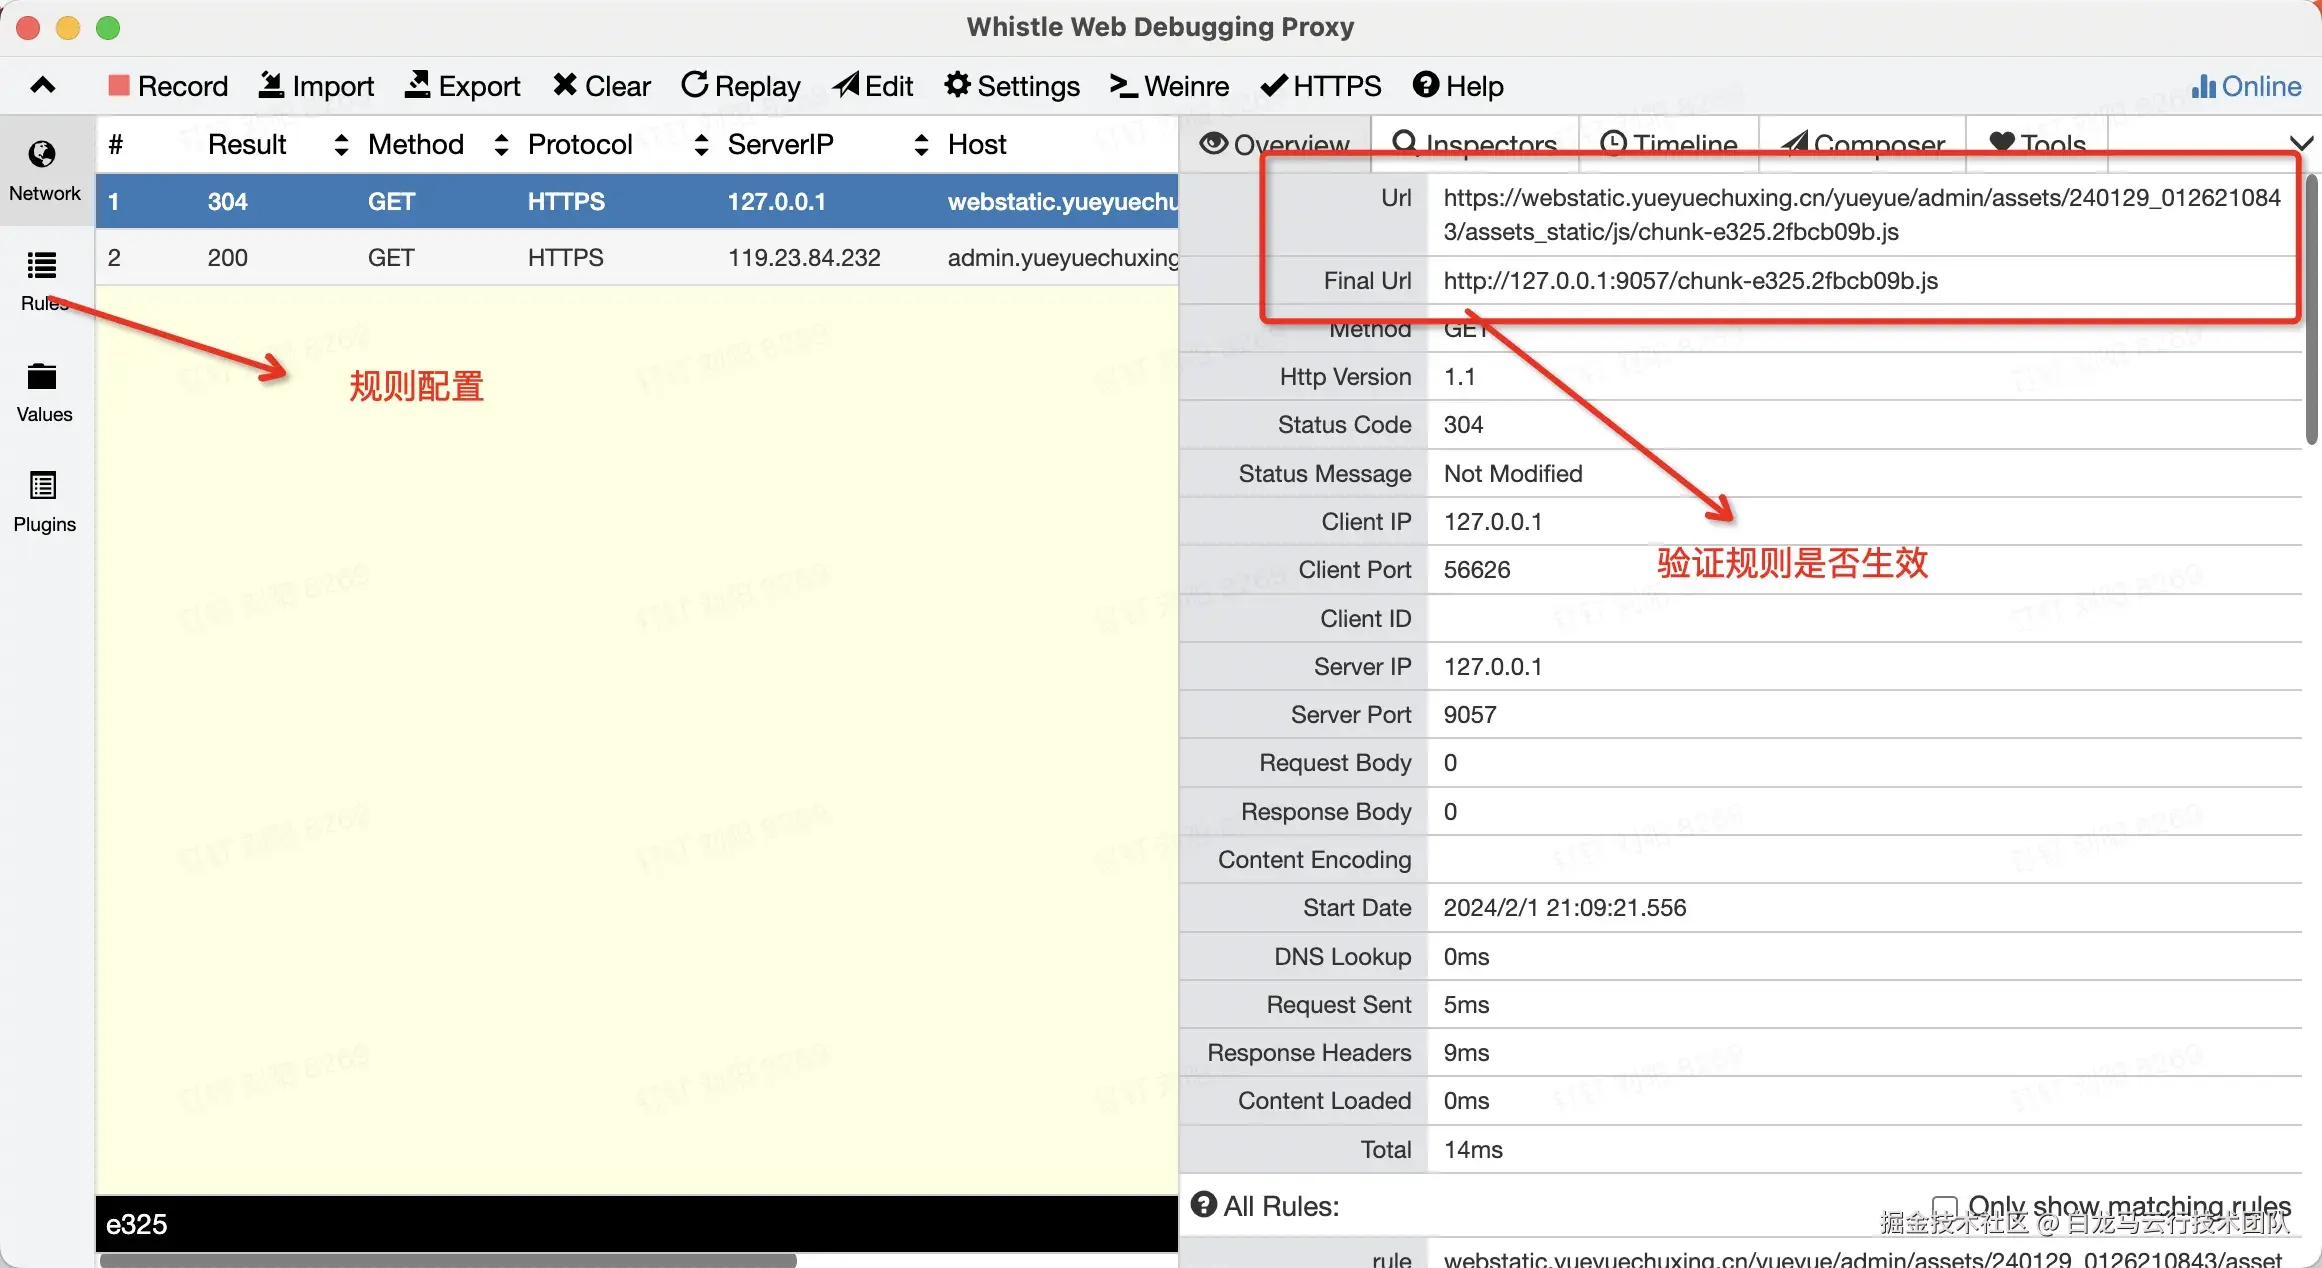
Task: Sort by Method column arrows
Action: (501, 145)
